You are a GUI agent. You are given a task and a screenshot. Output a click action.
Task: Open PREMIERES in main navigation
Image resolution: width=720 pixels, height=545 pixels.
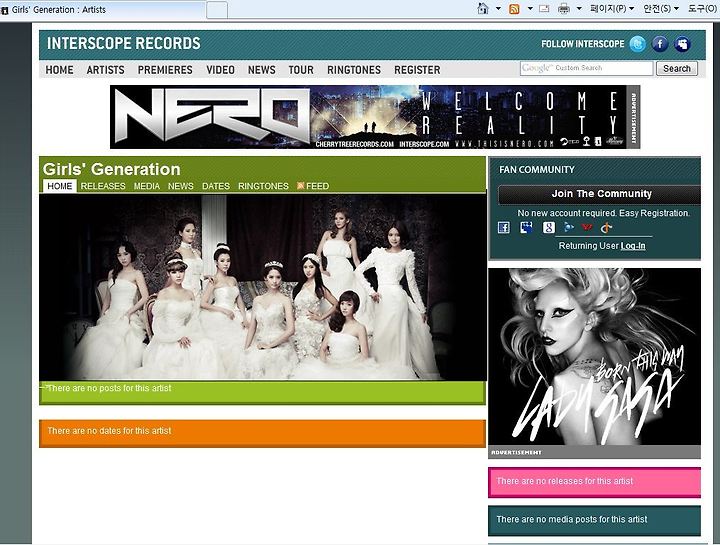click(x=165, y=70)
